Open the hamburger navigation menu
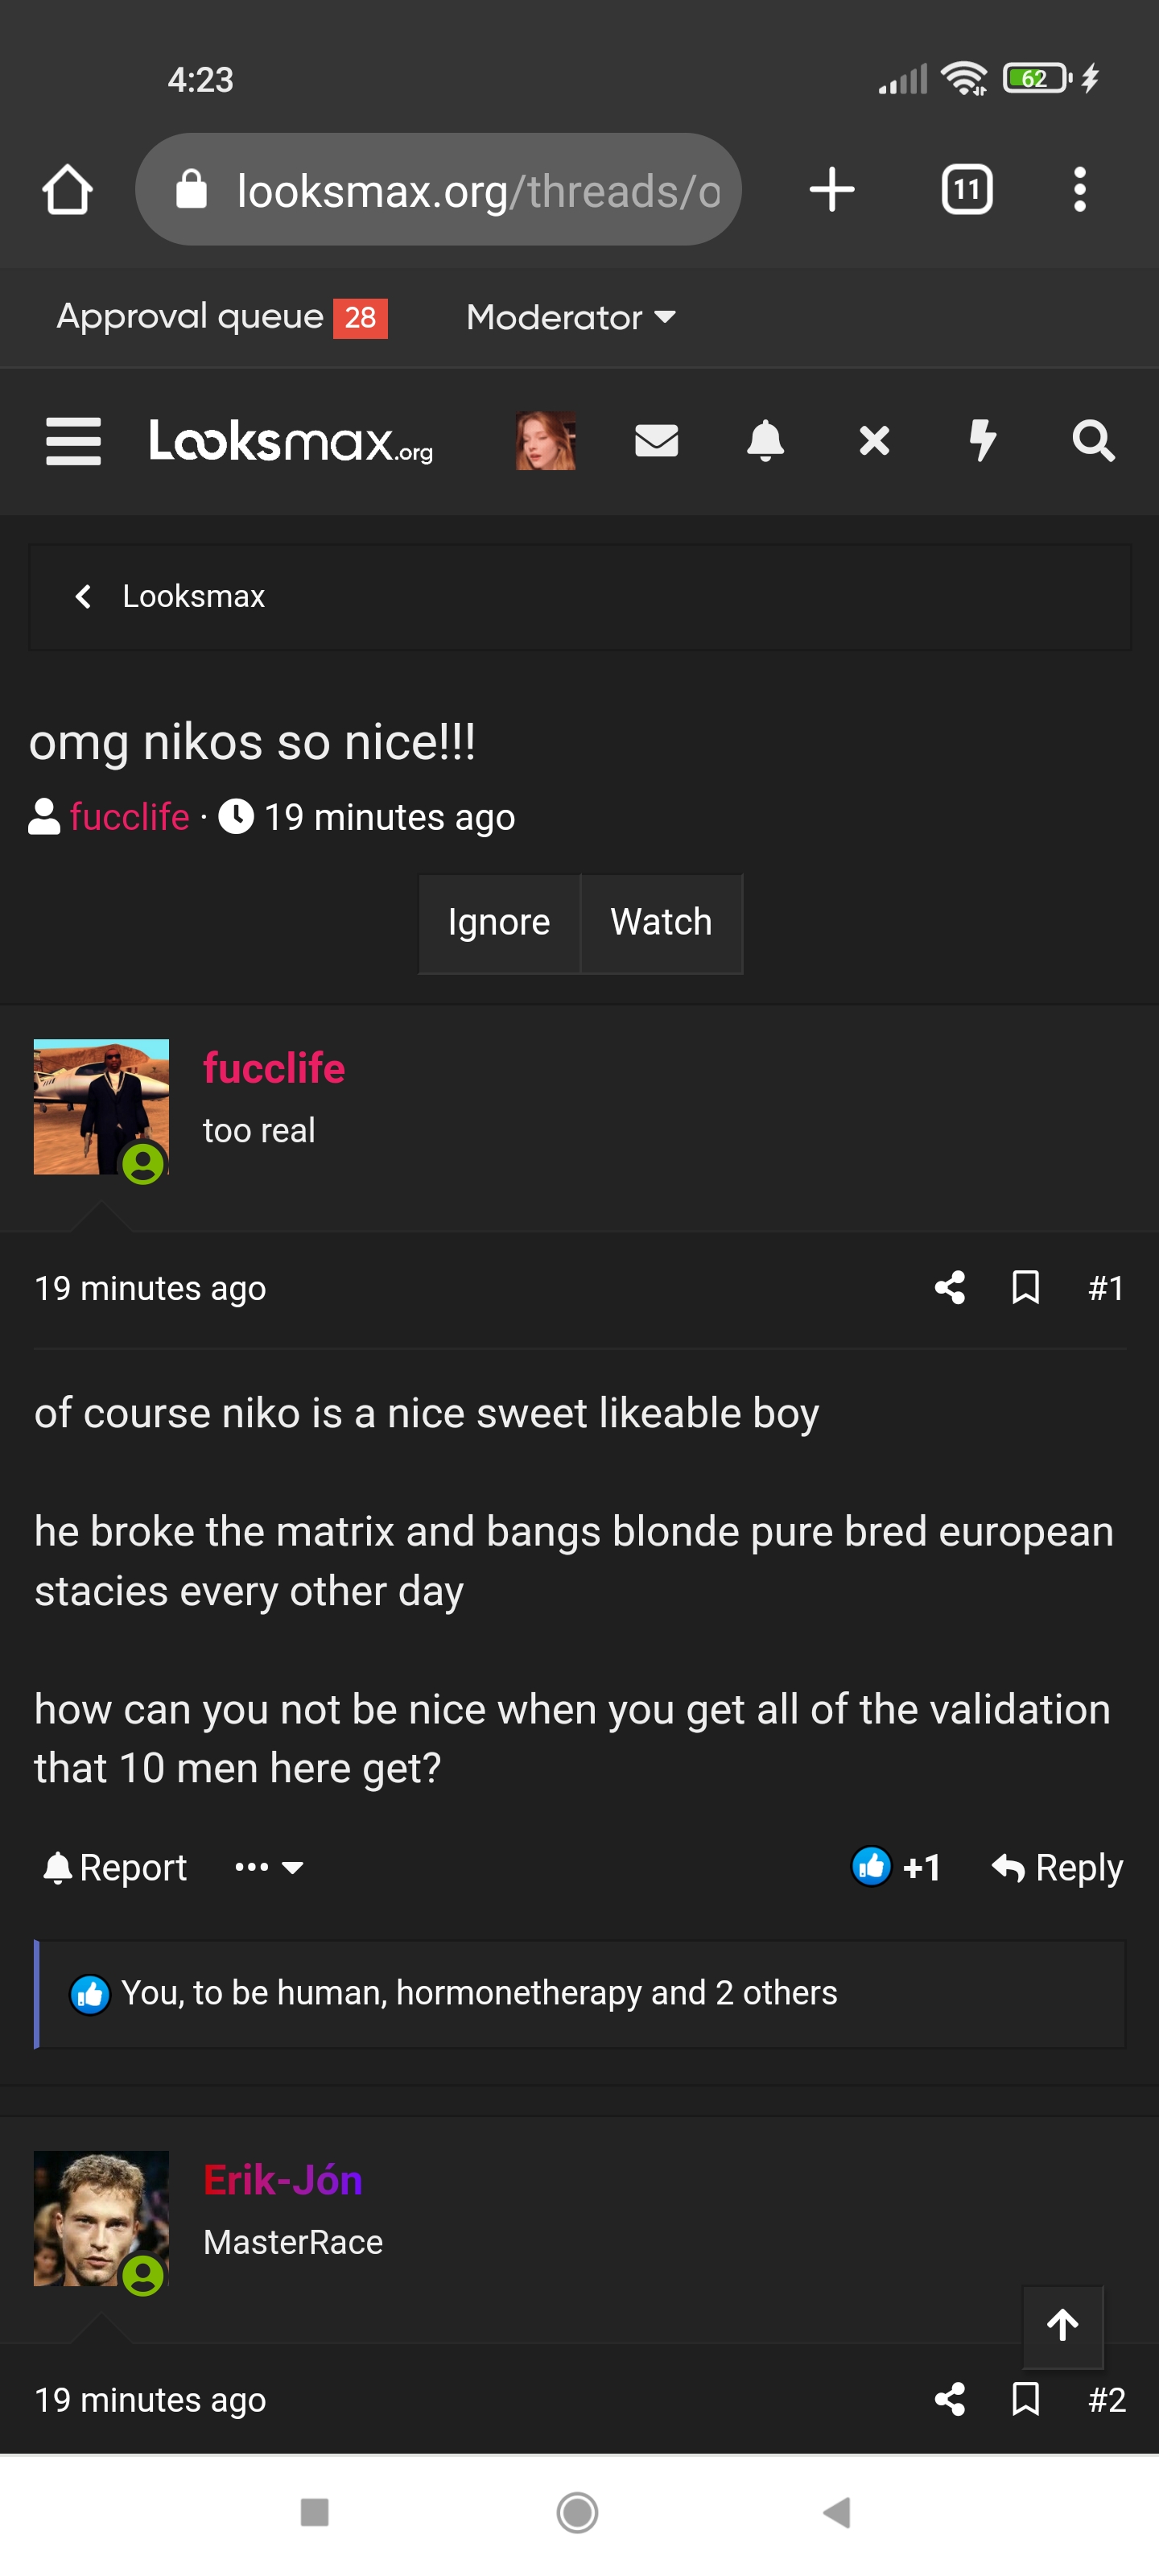 click(73, 441)
